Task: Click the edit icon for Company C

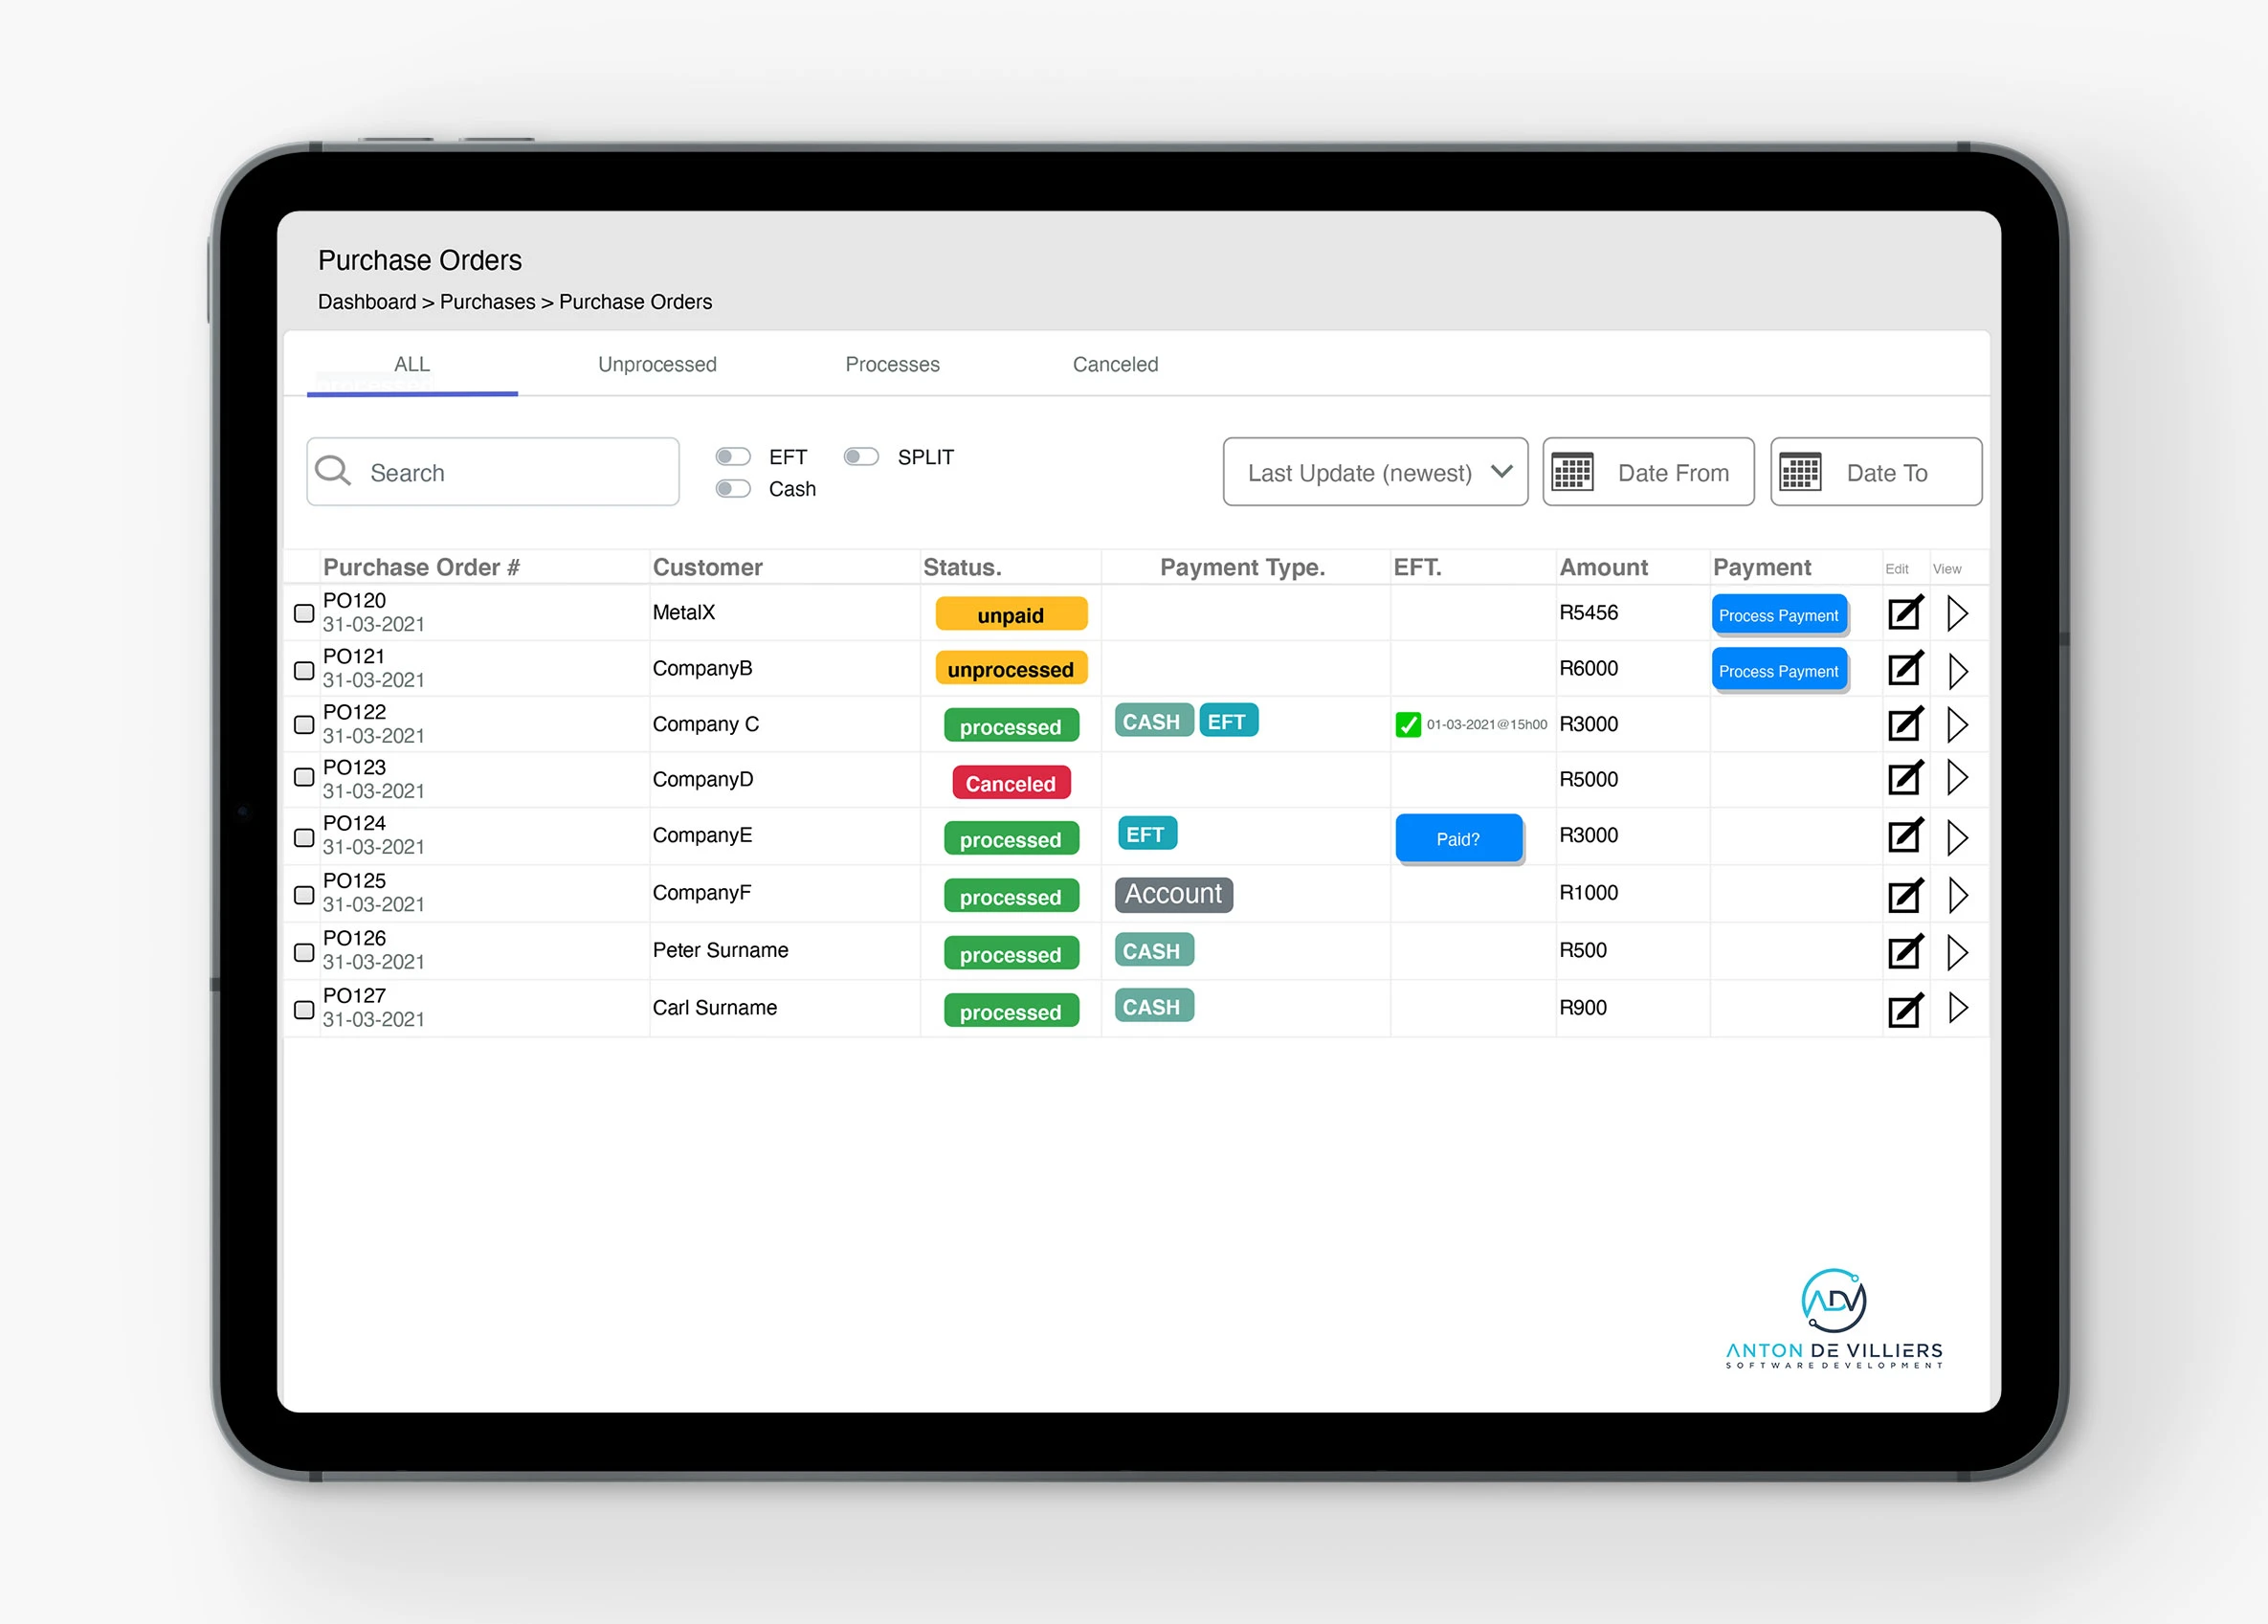Action: coord(1904,724)
